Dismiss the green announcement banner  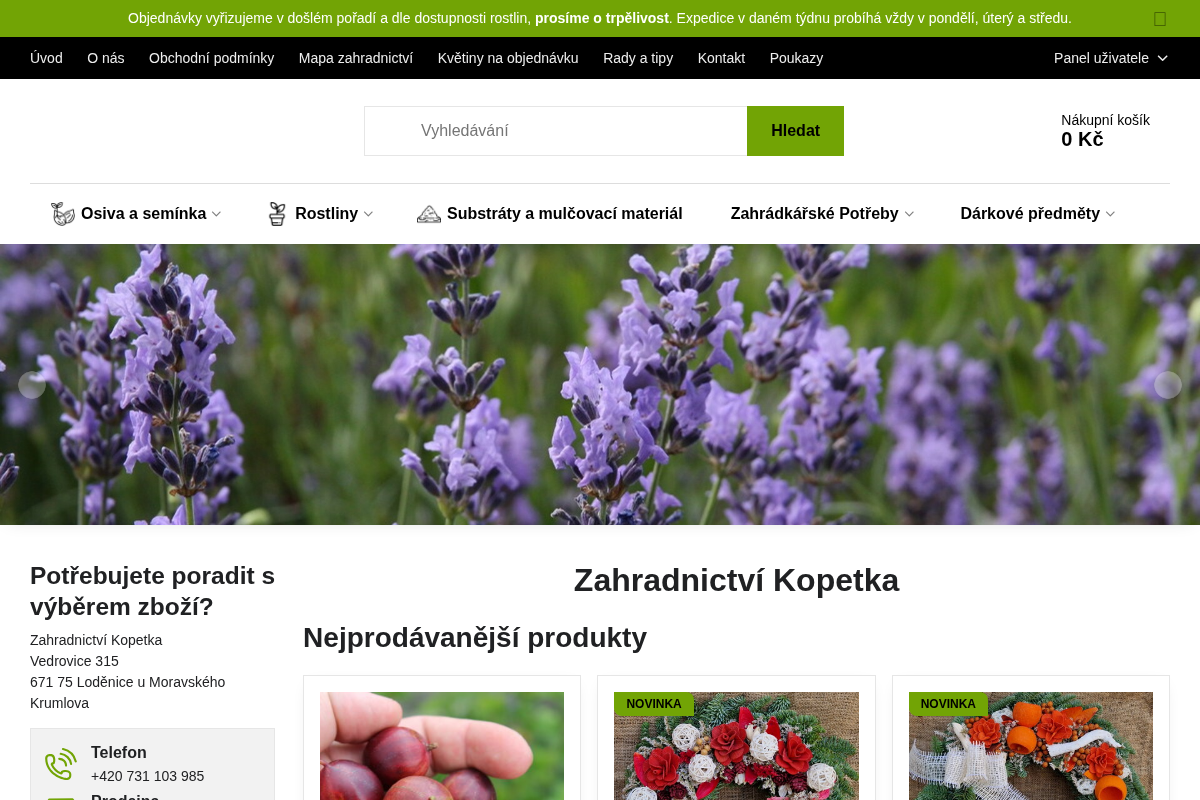click(1160, 18)
